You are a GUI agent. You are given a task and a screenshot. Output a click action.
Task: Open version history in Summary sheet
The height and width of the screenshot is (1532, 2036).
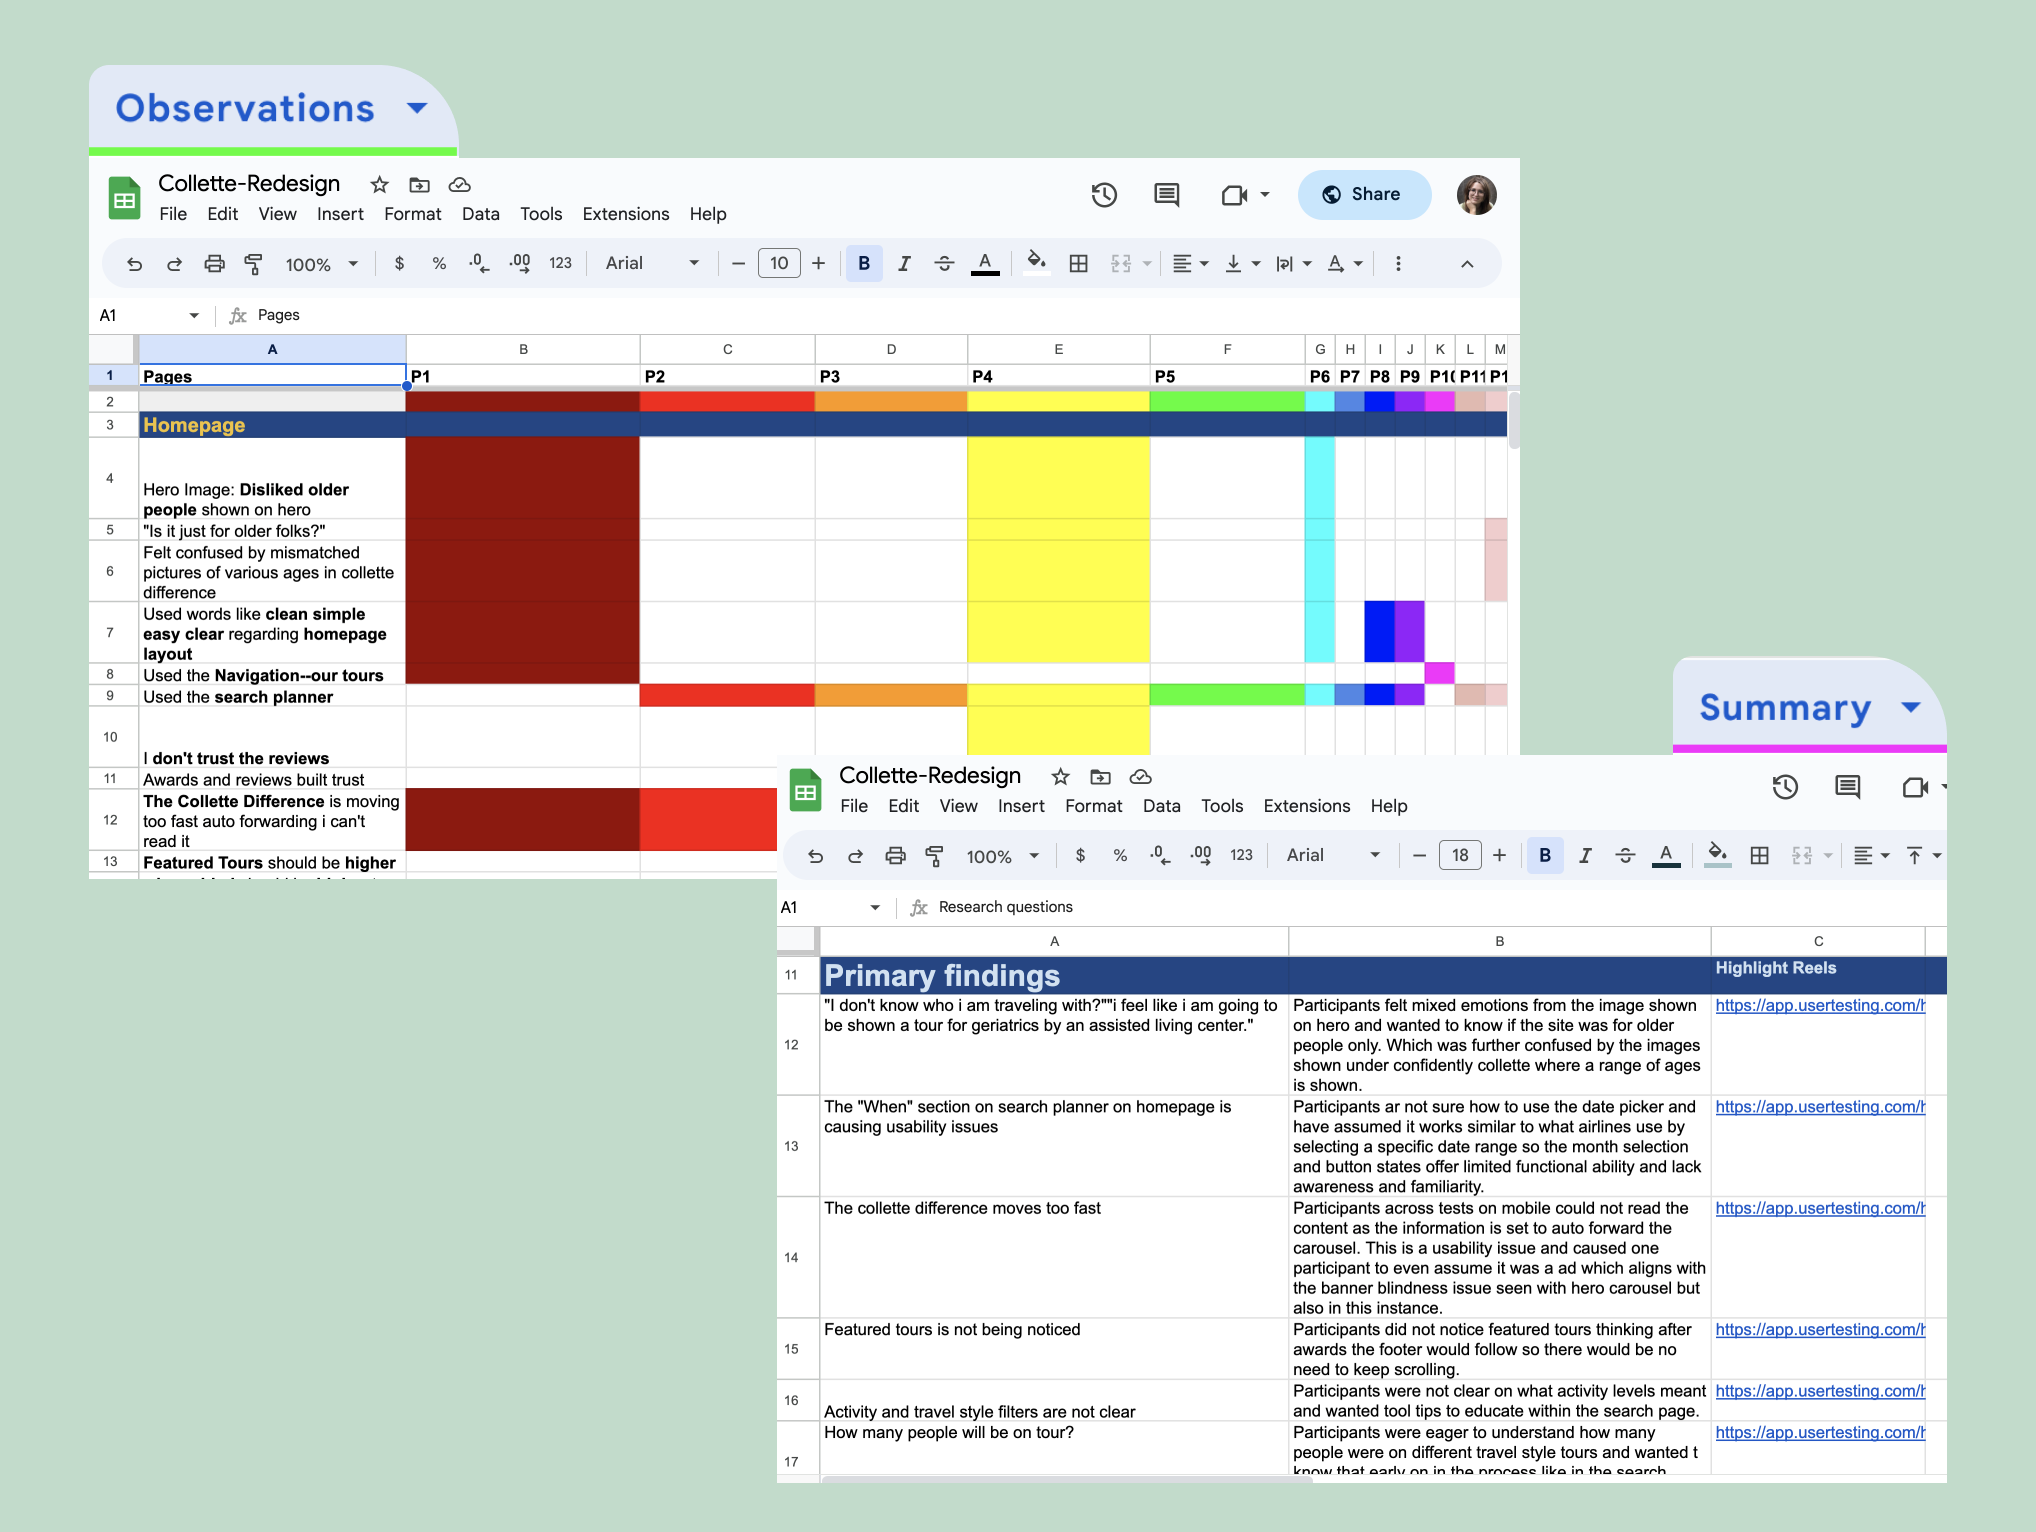[x=1785, y=787]
